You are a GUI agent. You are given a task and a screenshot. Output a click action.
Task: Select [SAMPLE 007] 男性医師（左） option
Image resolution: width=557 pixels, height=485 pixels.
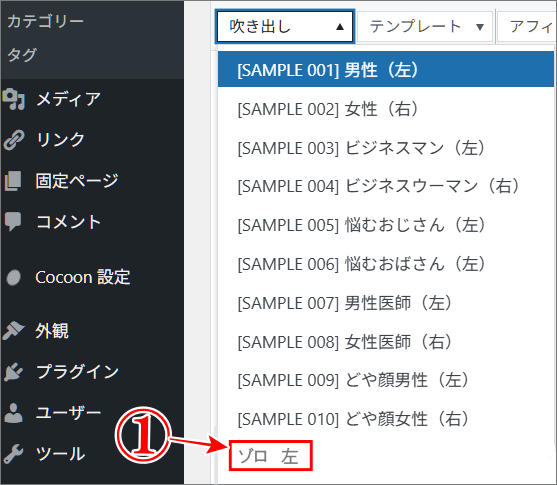click(x=386, y=303)
